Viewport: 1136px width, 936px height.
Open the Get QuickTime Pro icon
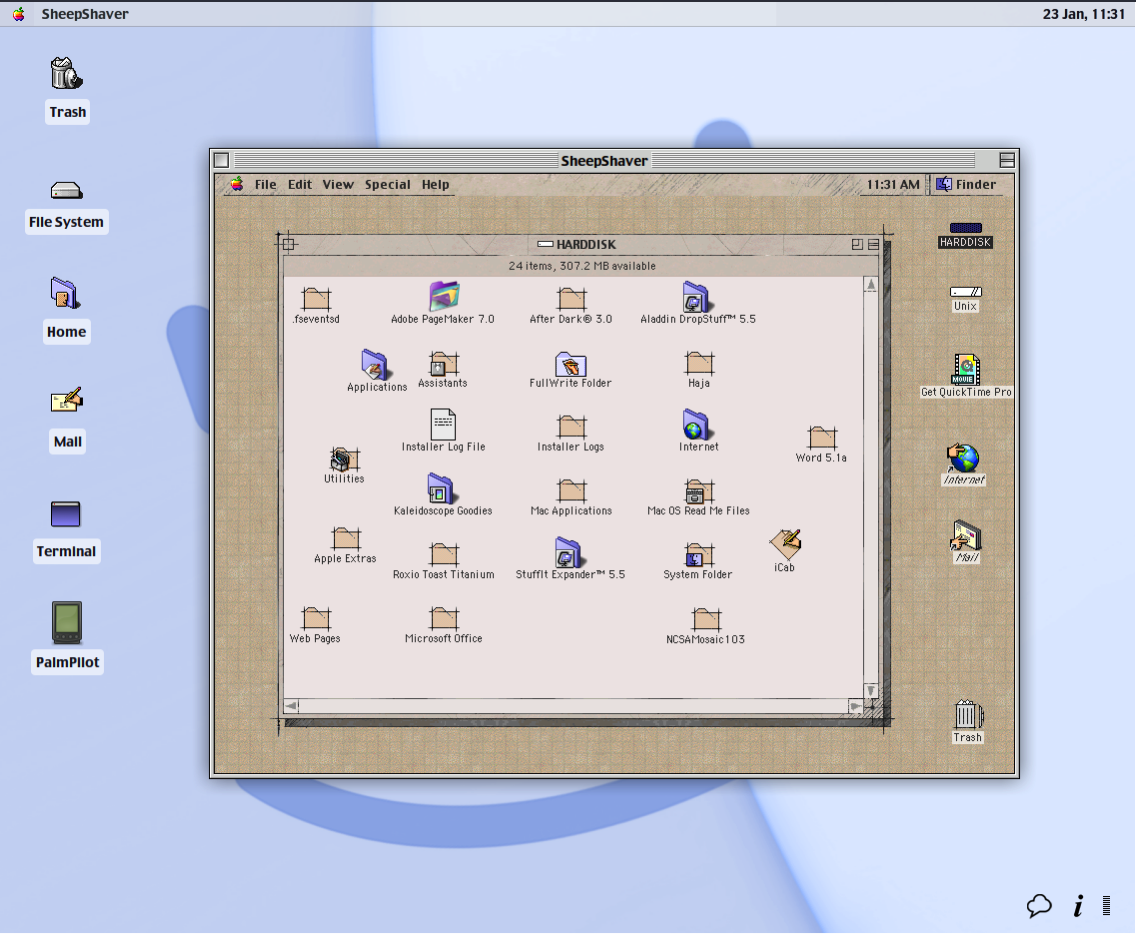966,369
